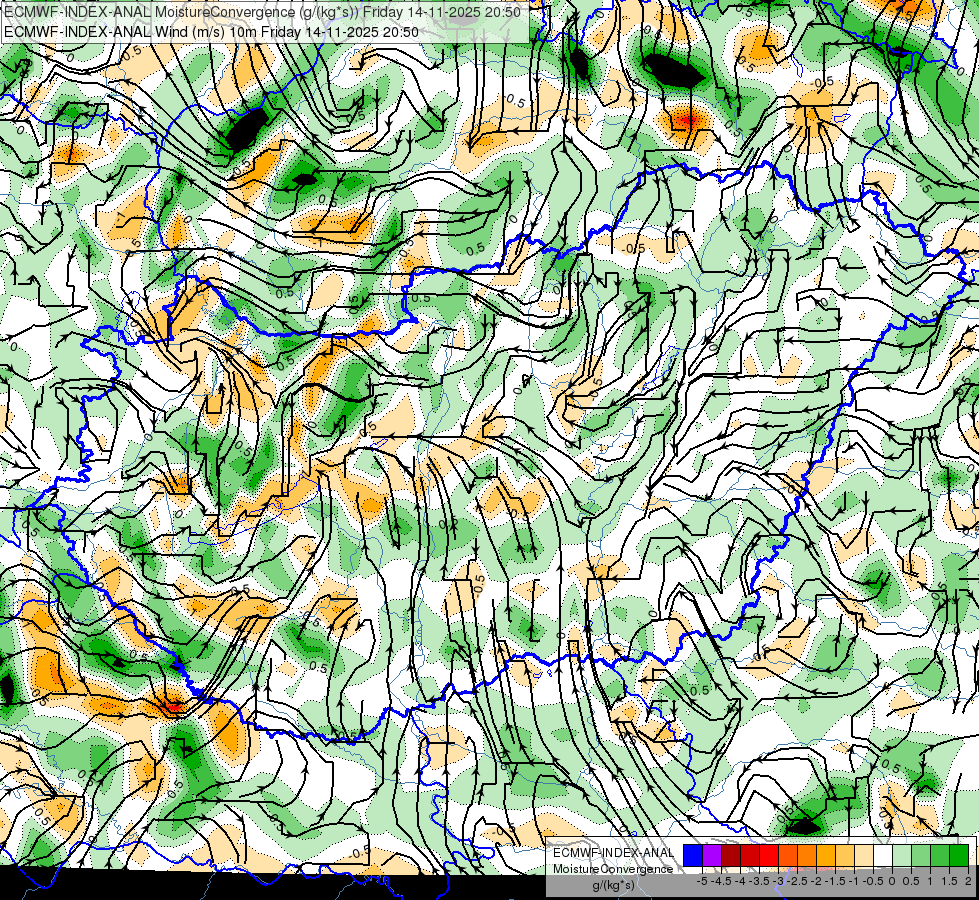The height and width of the screenshot is (900, 979).
Task: Pick the dark green swatch between 1.5 and 2
Action: (958, 856)
